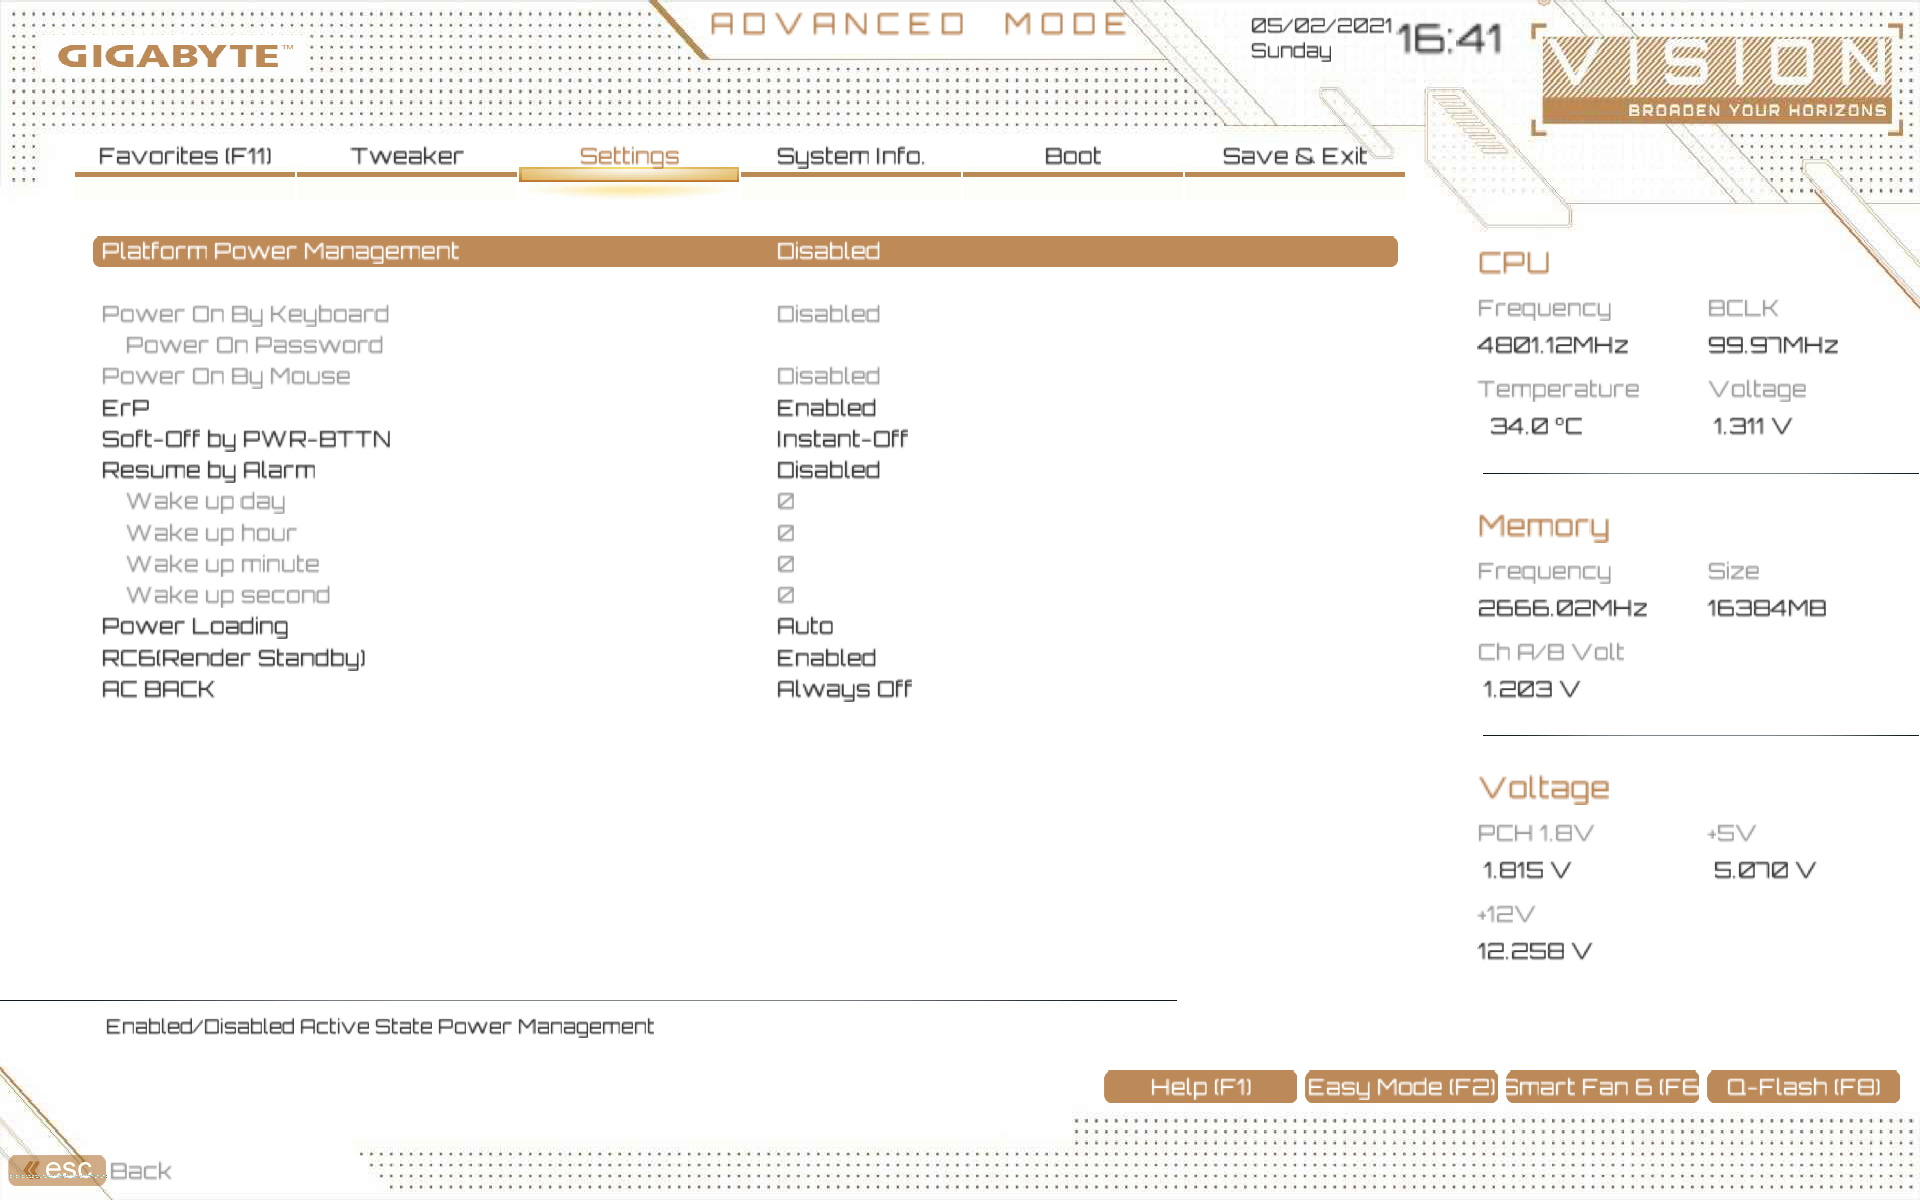The image size is (1920, 1200).
Task: Click the VISION brand logo
Action: pyautogui.click(x=1716, y=78)
